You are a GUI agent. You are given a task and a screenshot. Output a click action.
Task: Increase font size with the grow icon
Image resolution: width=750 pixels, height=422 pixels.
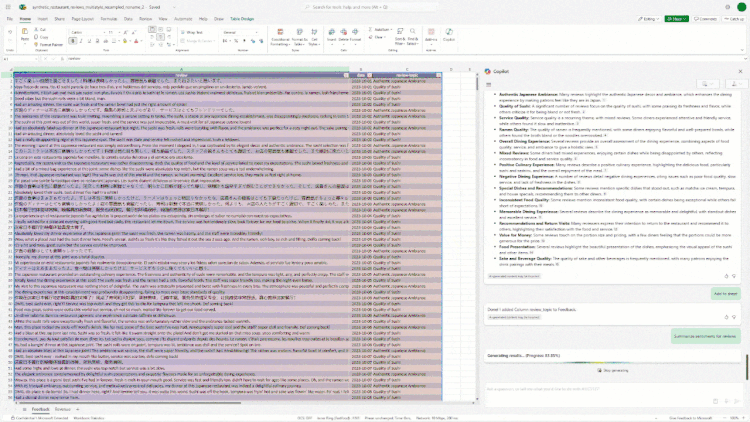point(125,33)
